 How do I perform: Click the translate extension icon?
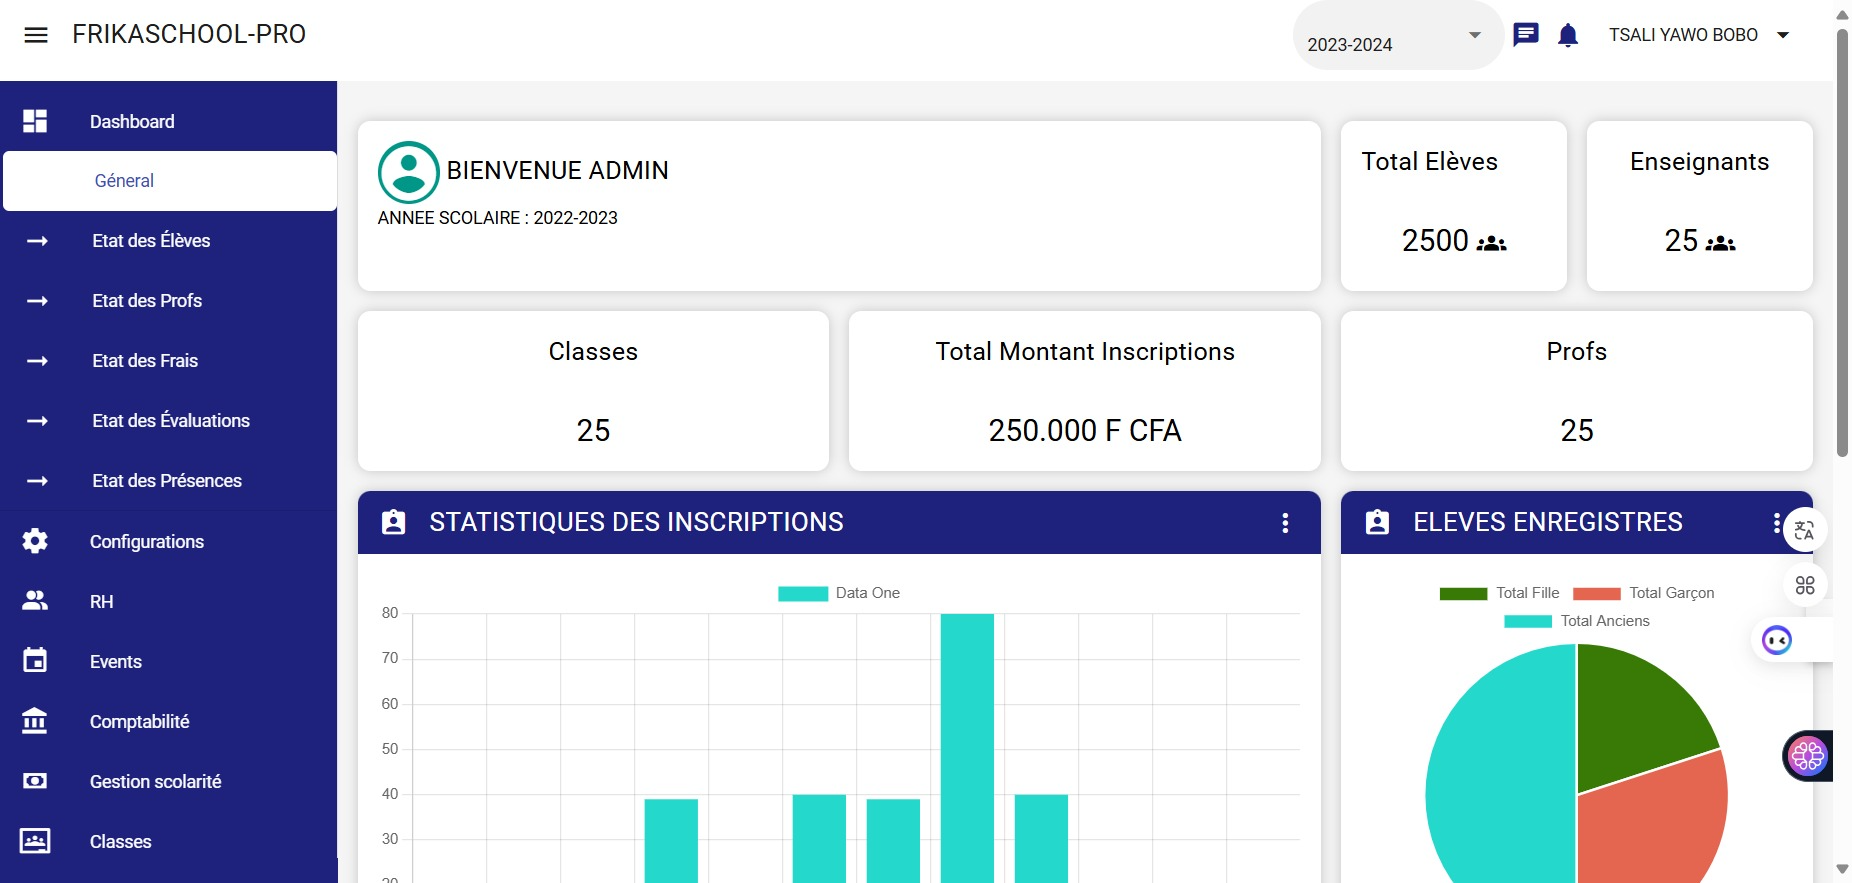1805,530
